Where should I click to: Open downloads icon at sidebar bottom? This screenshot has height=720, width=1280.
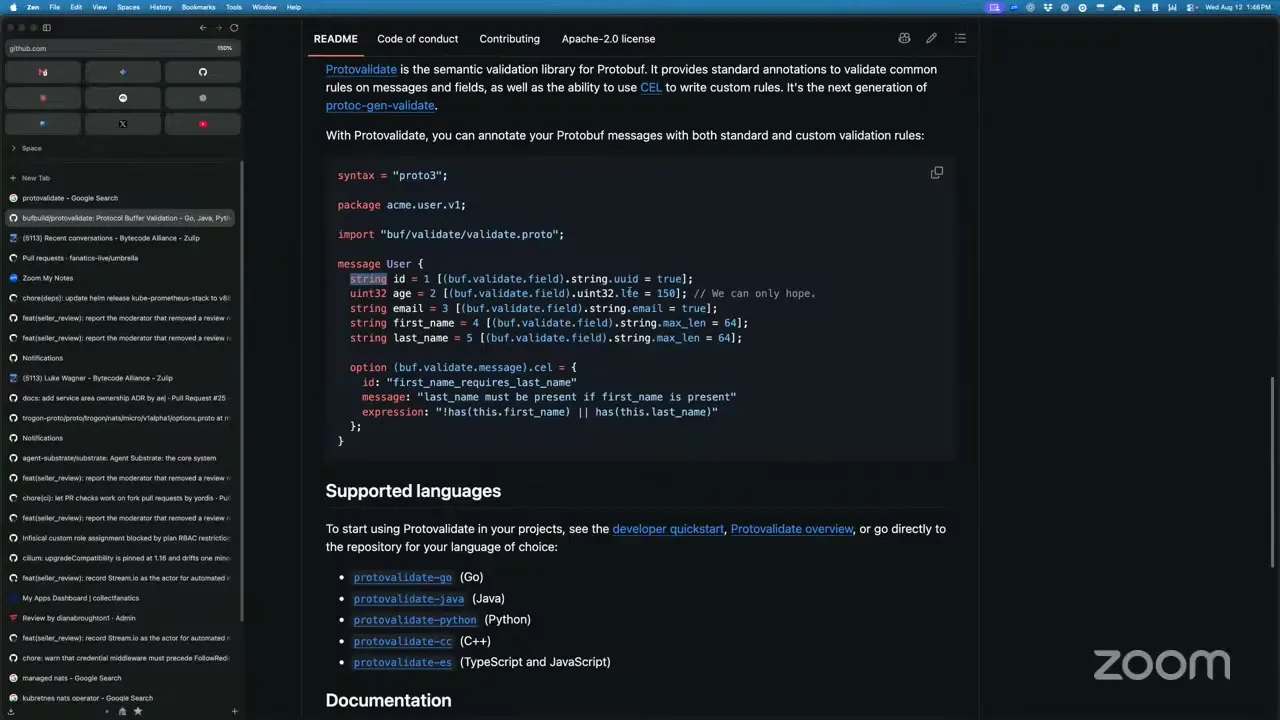click(x=12, y=711)
